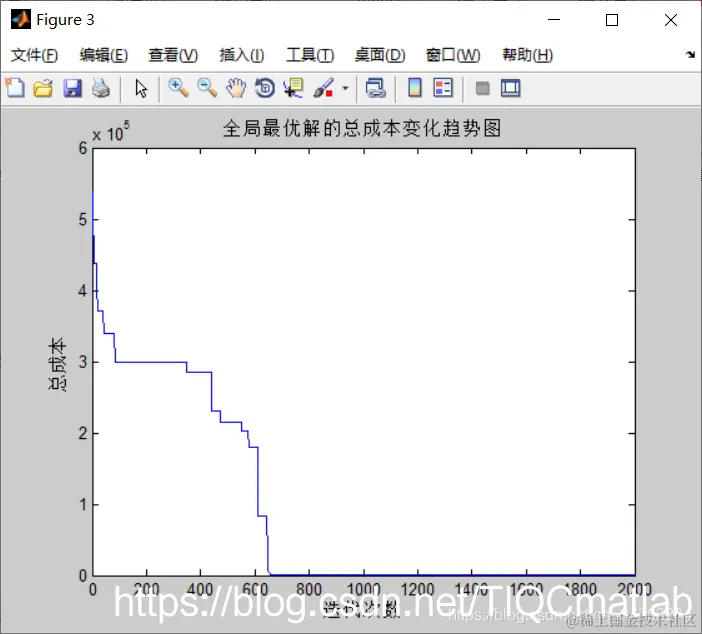Click the MATLAB logo in title bar
Viewport: 702px width, 634px height.
point(21,20)
